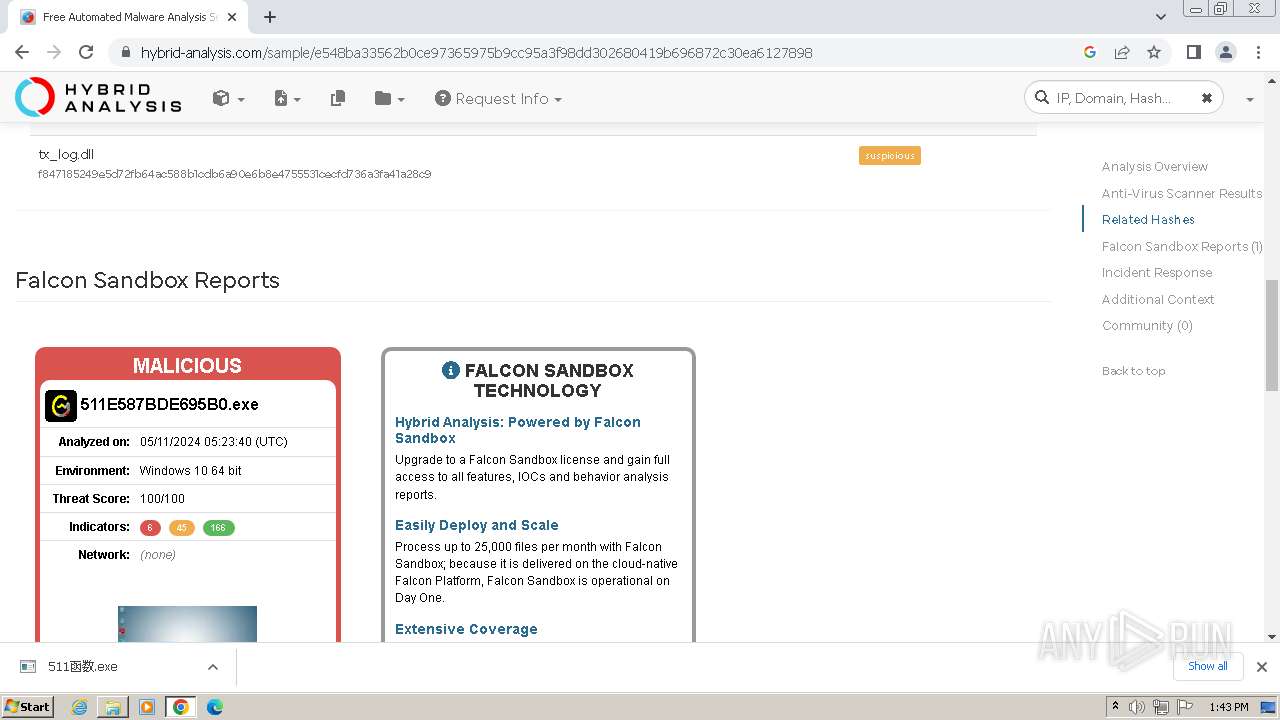Open the file upload dropdown menu

pos(287,98)
